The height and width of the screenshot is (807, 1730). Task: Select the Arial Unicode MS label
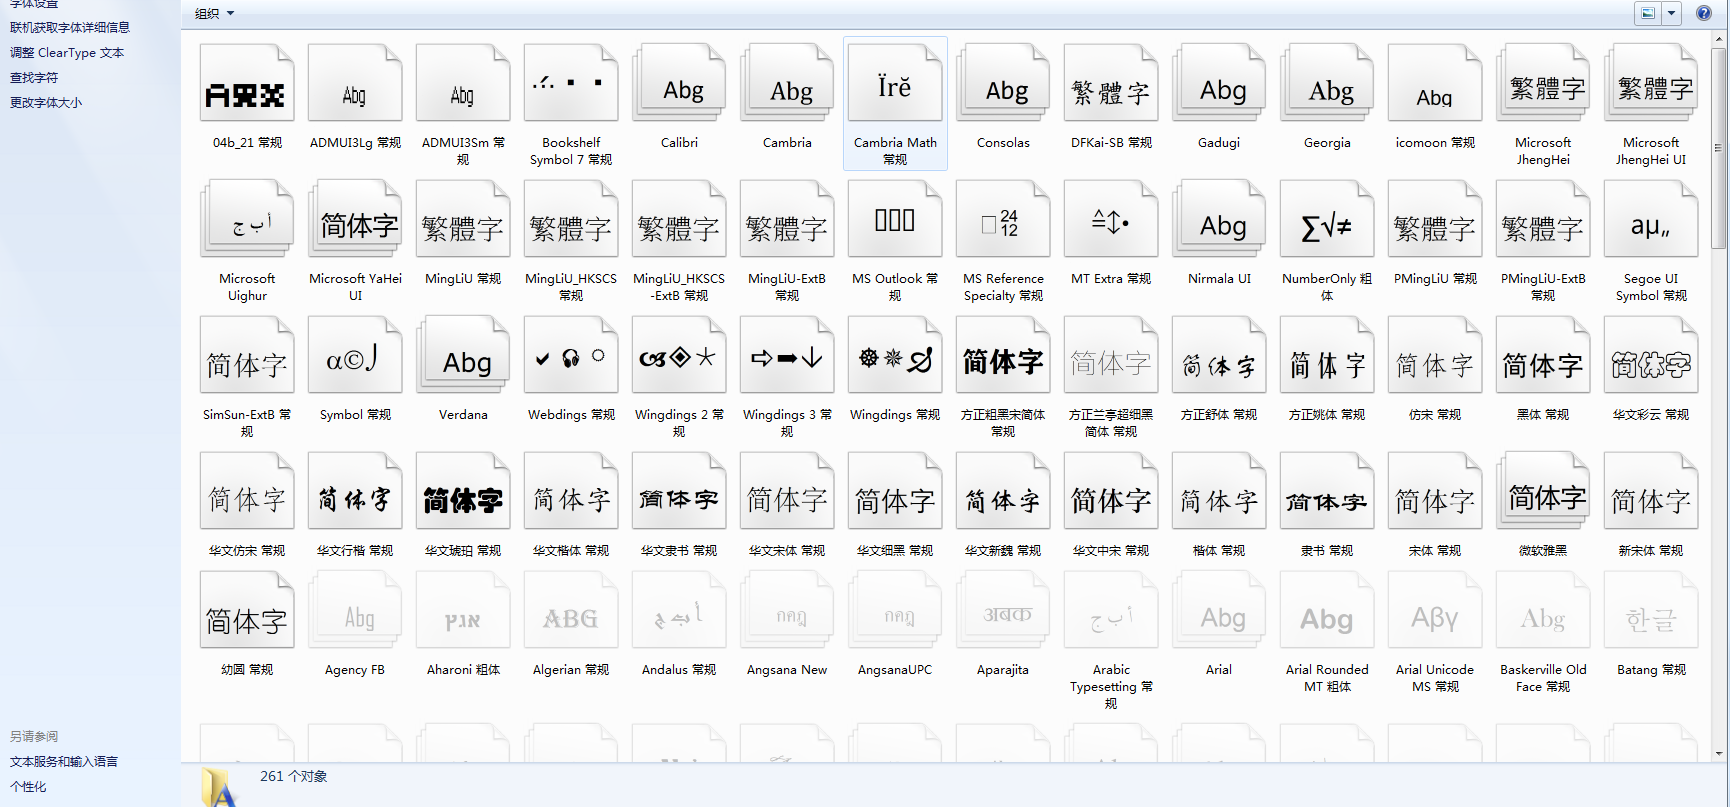click(x=1435, y=678)
